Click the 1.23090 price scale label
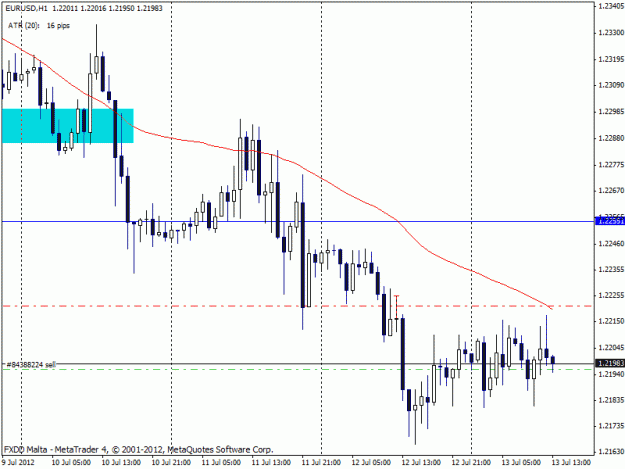The width and height of the screenshot is (625, 469). [x=611, y=85]
